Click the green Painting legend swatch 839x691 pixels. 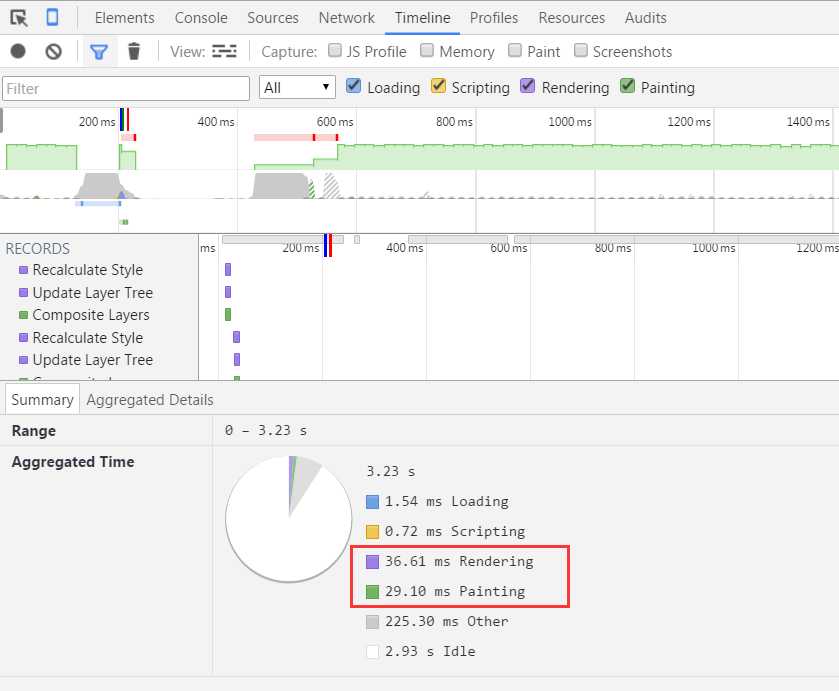(372, 592)
